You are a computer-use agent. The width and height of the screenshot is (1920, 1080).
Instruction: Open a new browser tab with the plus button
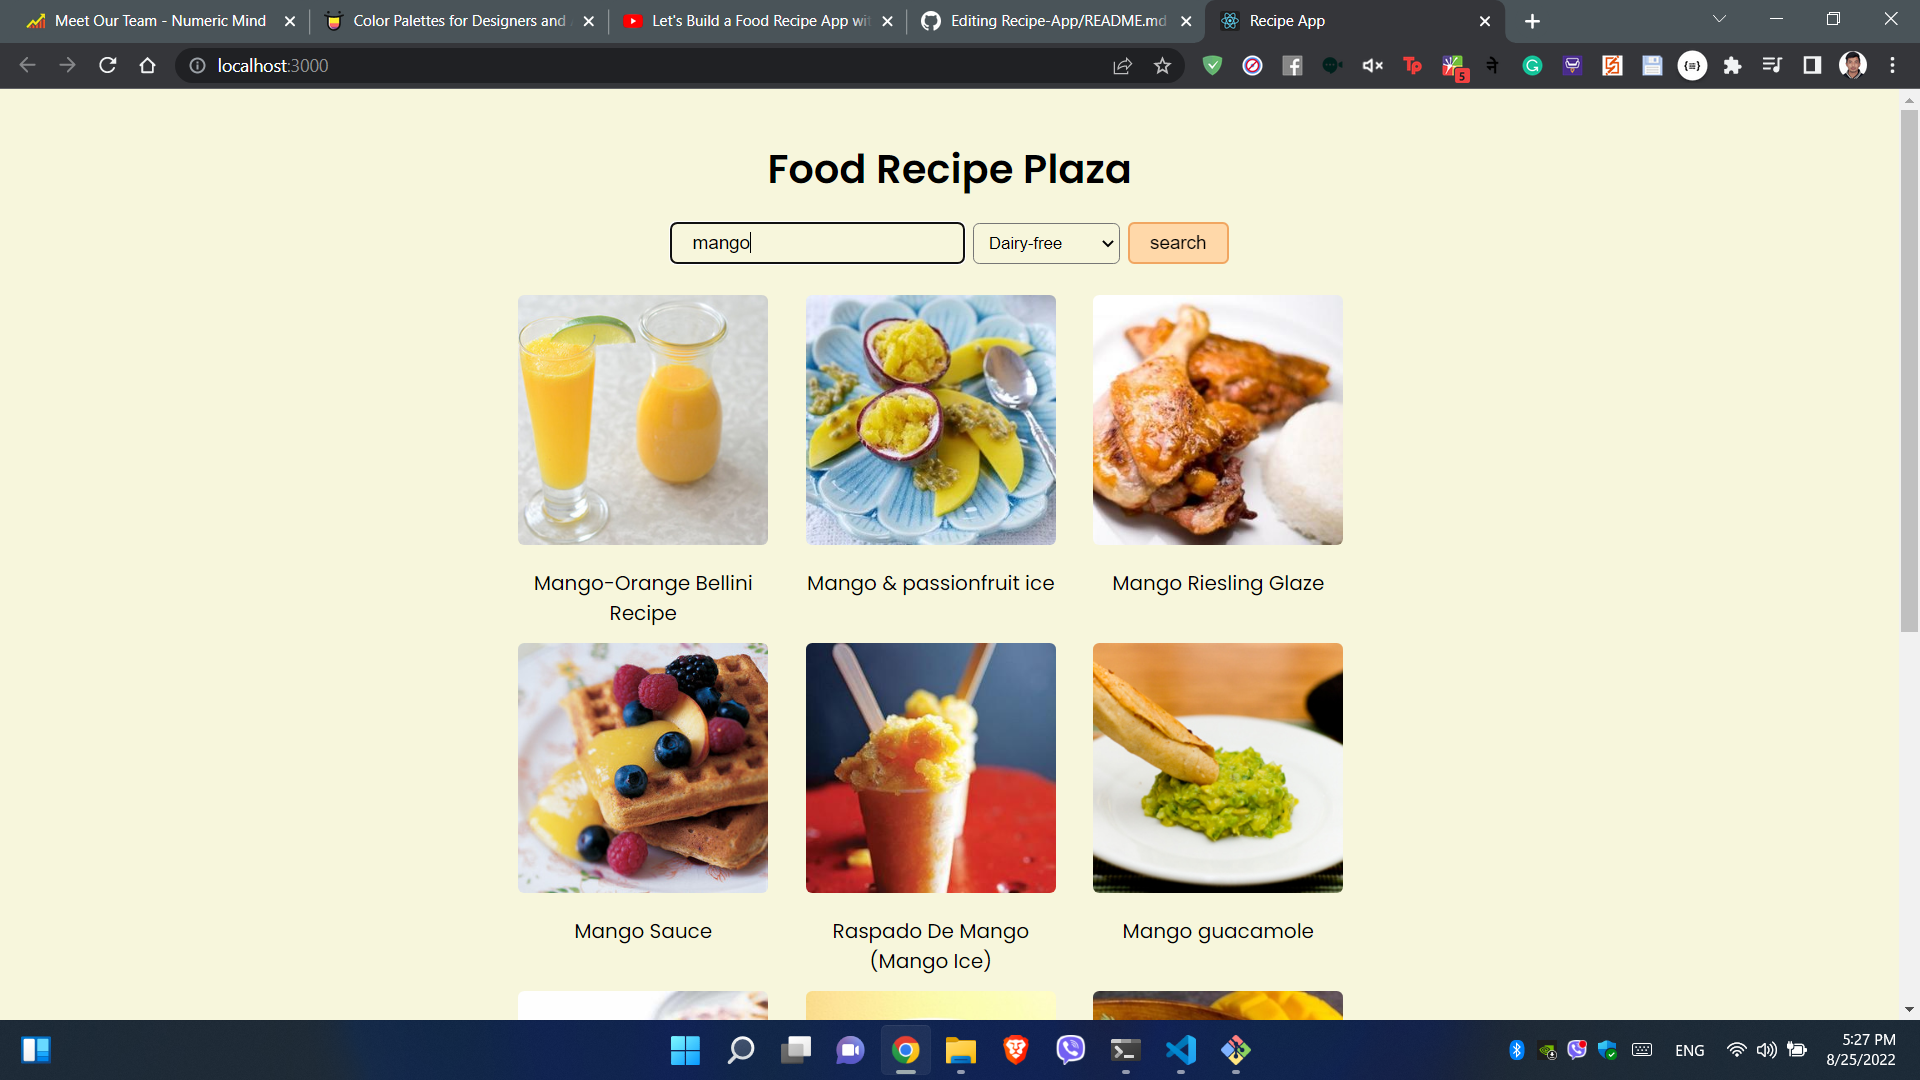(1531, 20)
